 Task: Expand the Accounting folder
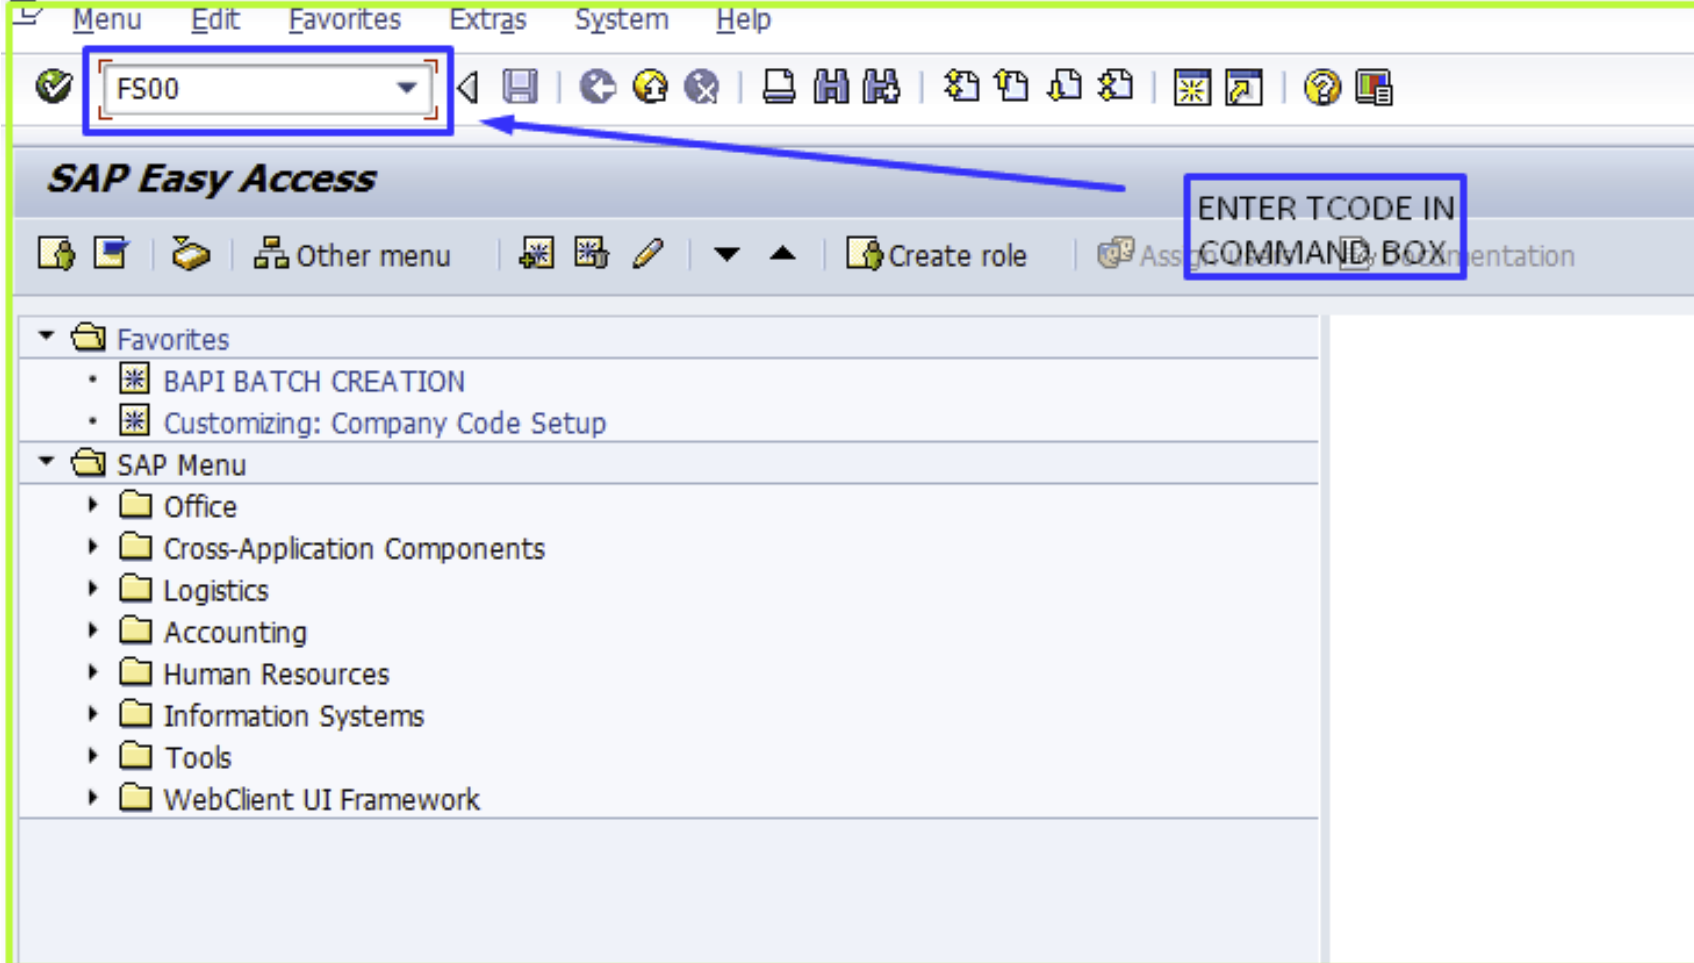(91, 631)
